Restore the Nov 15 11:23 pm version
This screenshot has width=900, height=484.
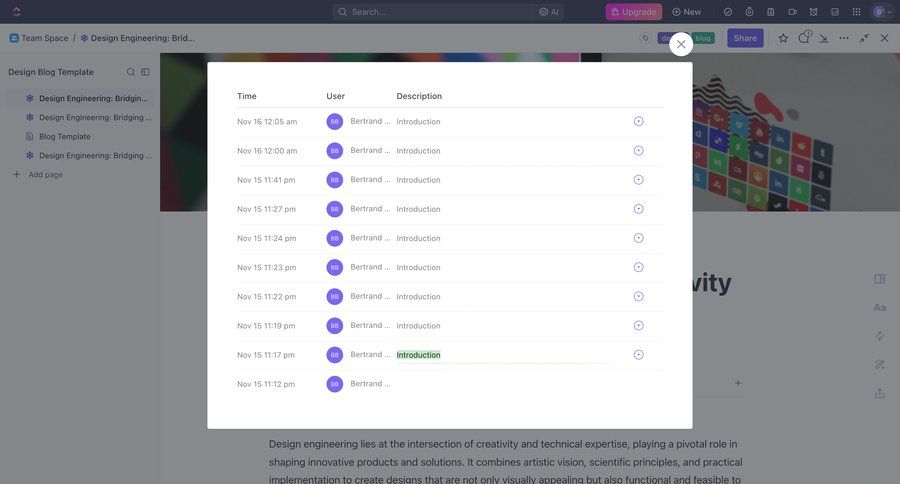click(638, 267)
